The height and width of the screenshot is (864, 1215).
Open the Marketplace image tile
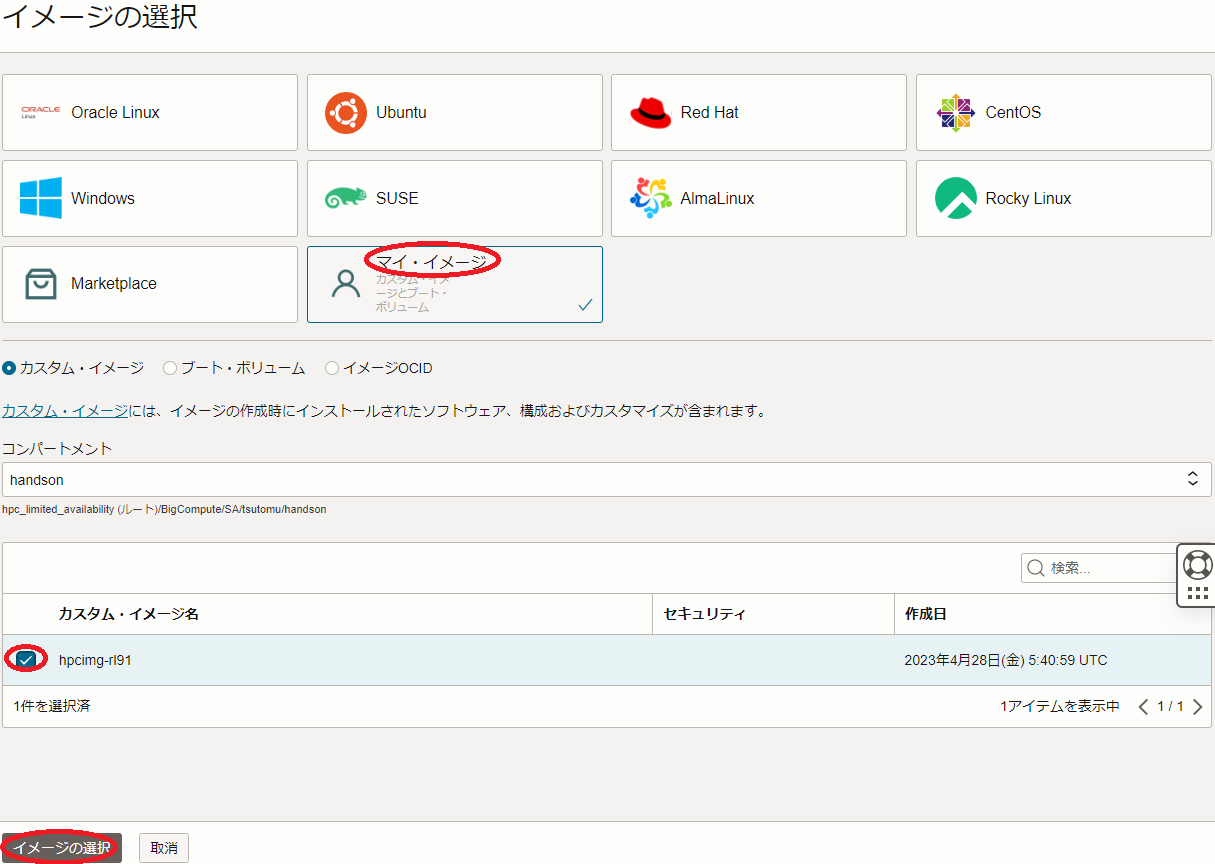(x=150, y=284)
